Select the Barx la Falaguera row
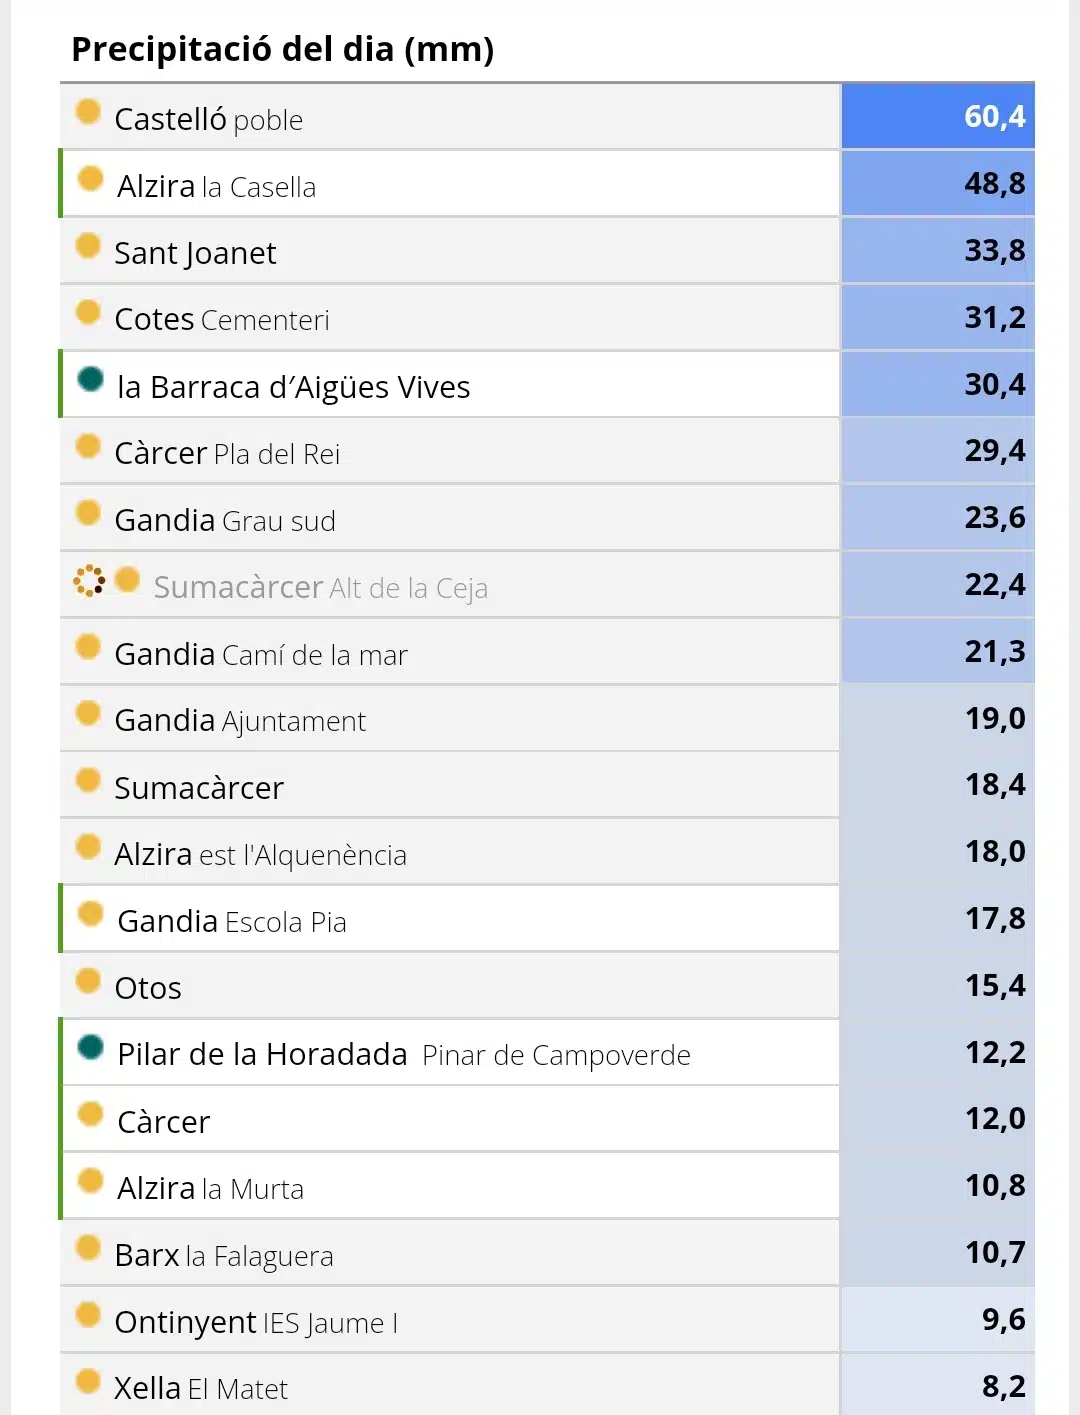This screenshot has height=1415, width=1080. pyautogui.click(x=449, y=1253)
